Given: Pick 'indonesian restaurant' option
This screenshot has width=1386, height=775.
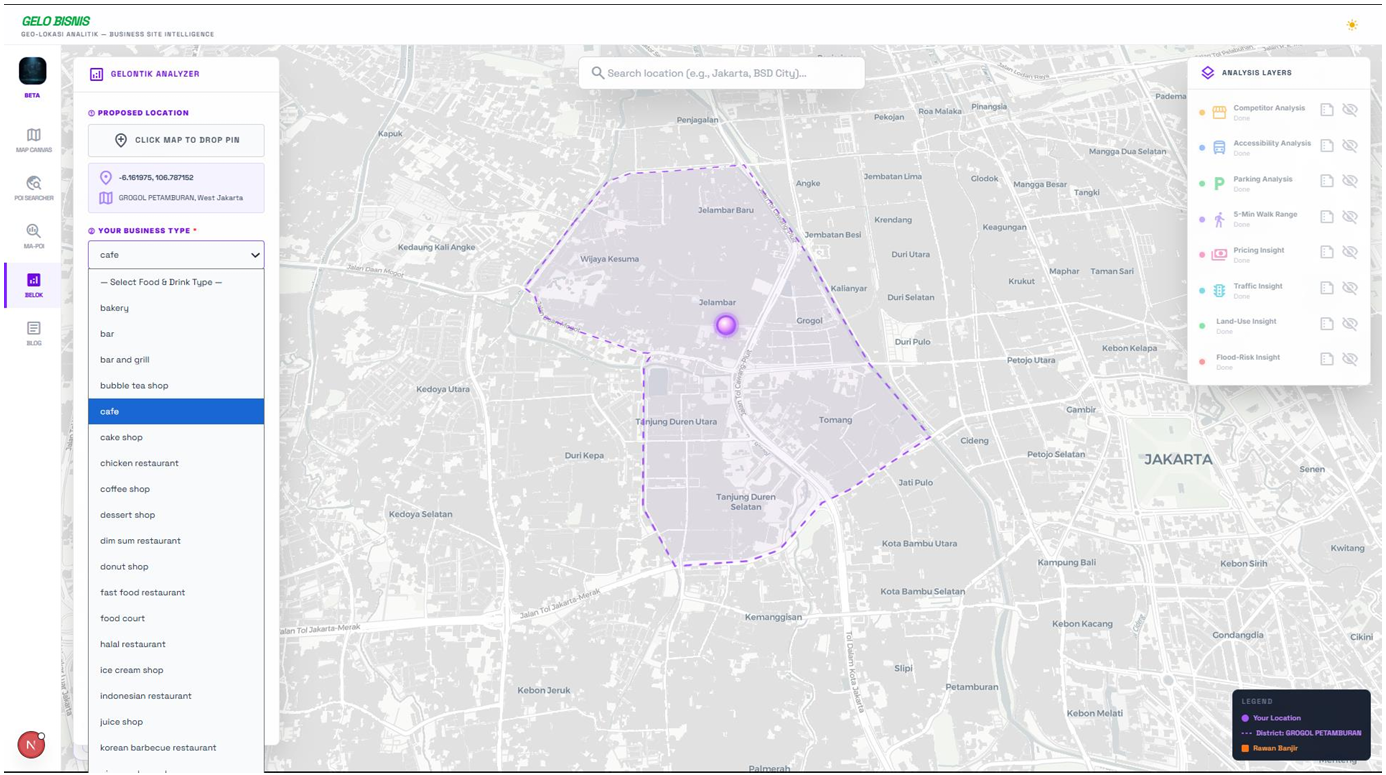Looking at the screenshot, I should (176, 696).
